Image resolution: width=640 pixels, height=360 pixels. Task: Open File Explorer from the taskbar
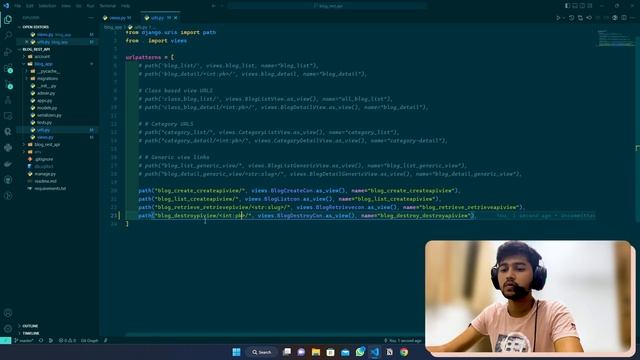pos(316,352)
